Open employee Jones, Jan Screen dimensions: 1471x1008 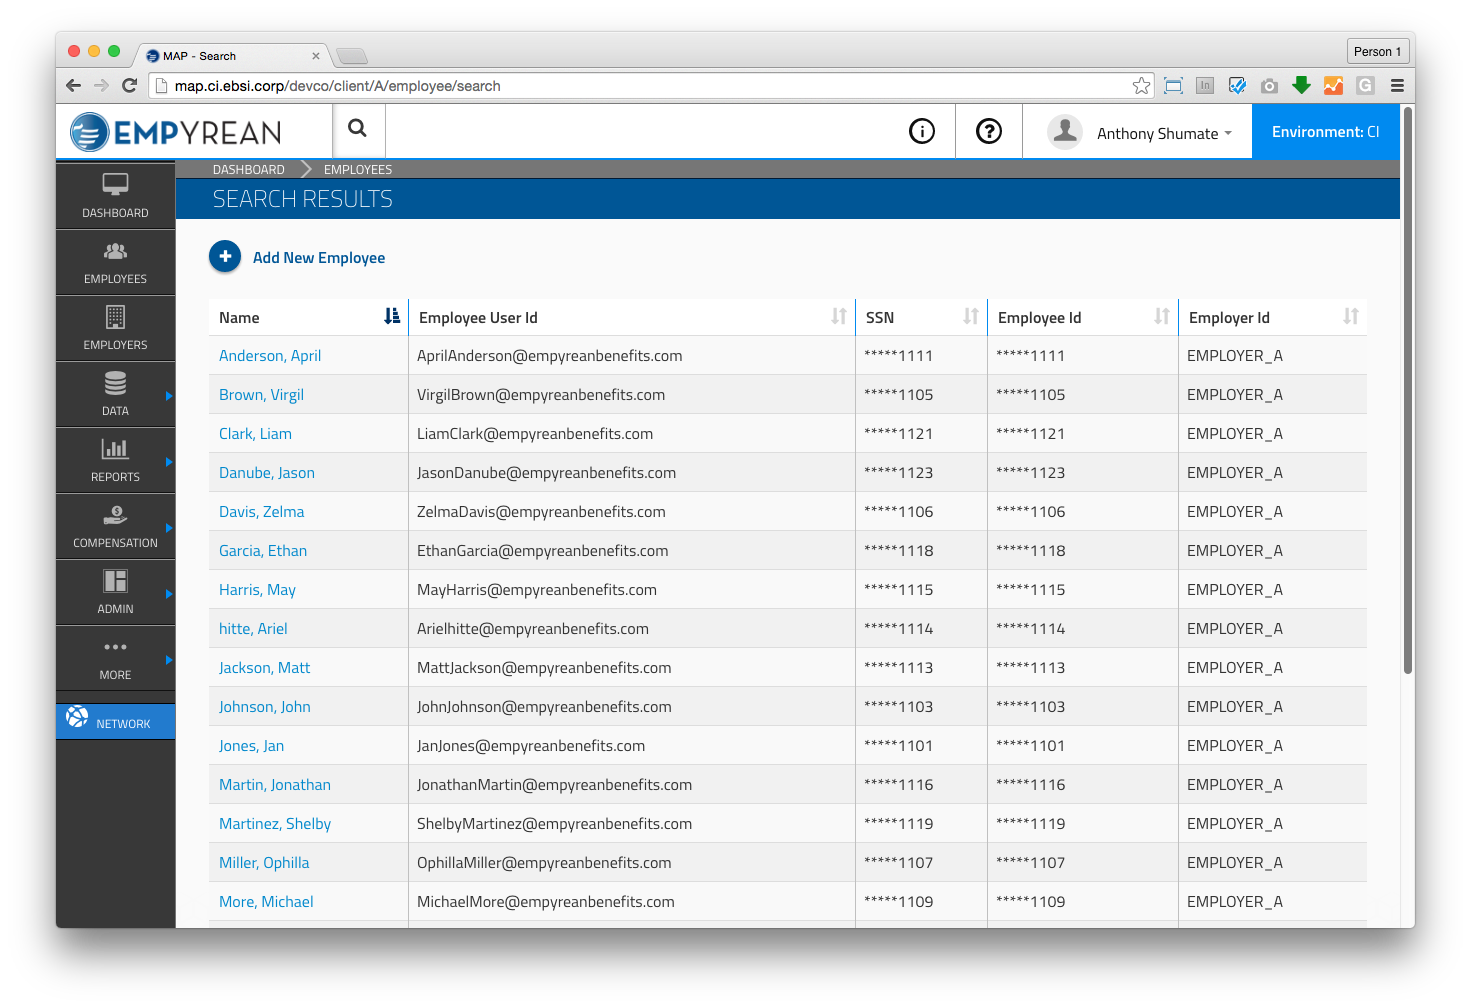tap(251, 745)
